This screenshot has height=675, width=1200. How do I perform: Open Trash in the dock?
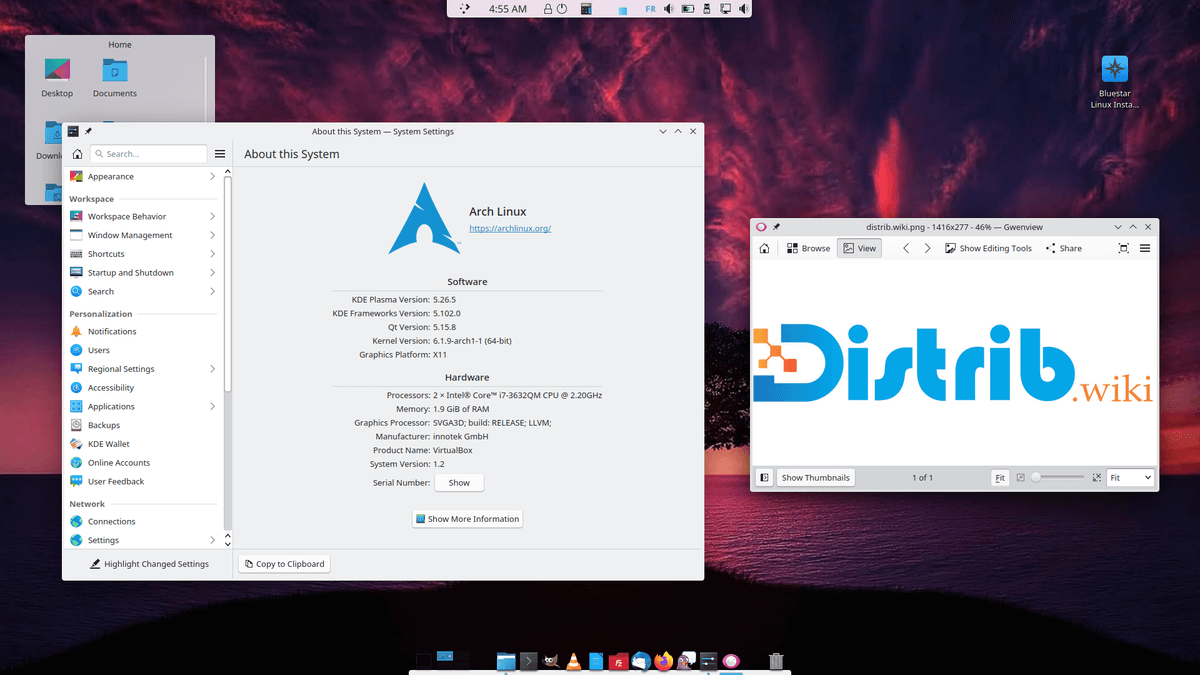[x=776, y=661]
